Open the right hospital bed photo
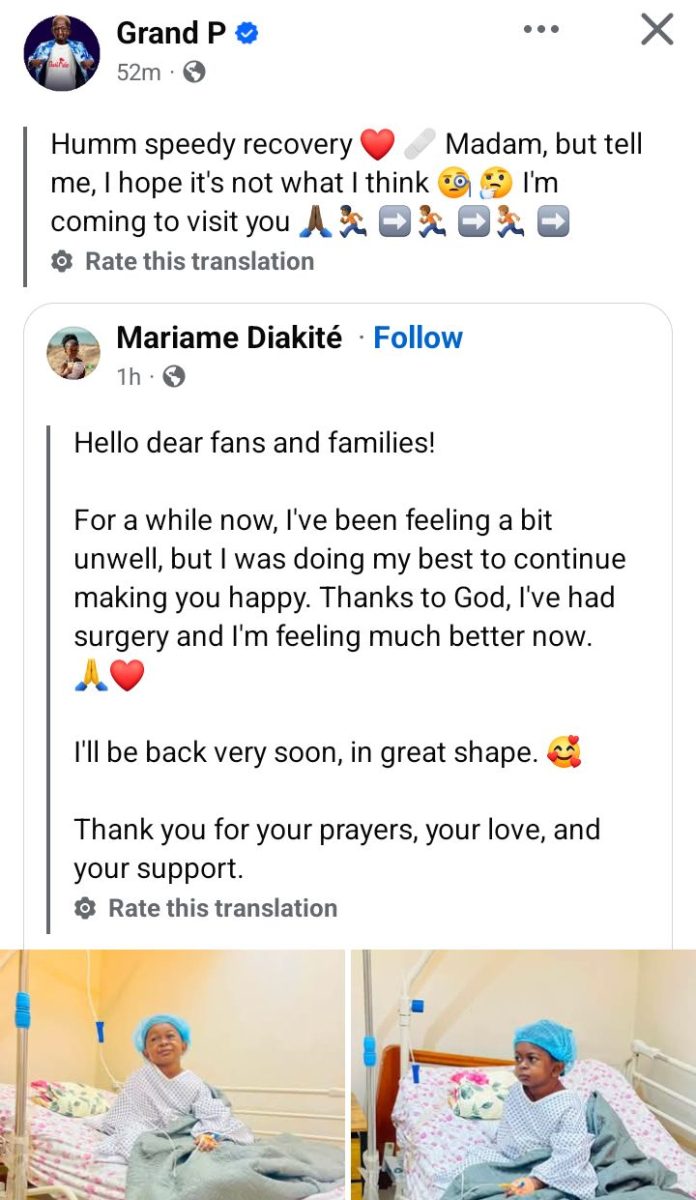The width and height of the screenshot is (696, 1200). 523,1075
